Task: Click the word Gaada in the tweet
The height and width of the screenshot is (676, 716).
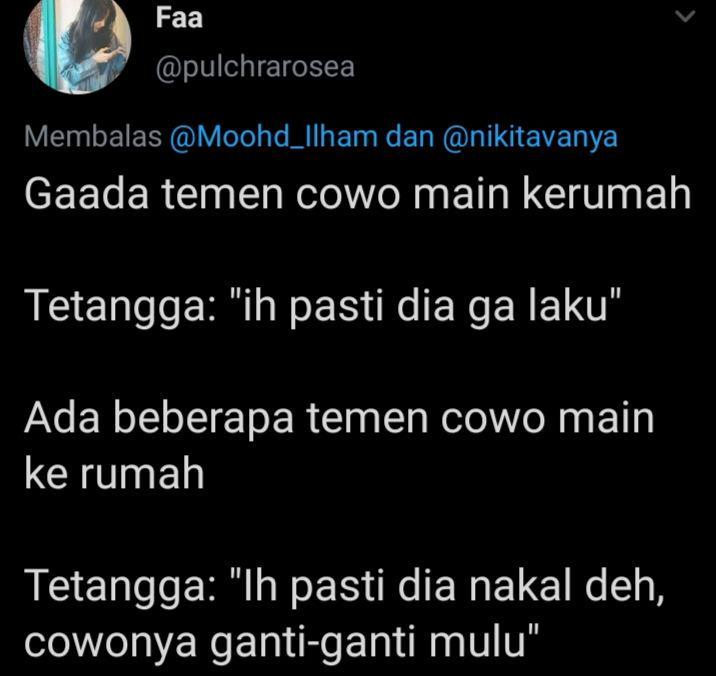Action: [87, 194]
